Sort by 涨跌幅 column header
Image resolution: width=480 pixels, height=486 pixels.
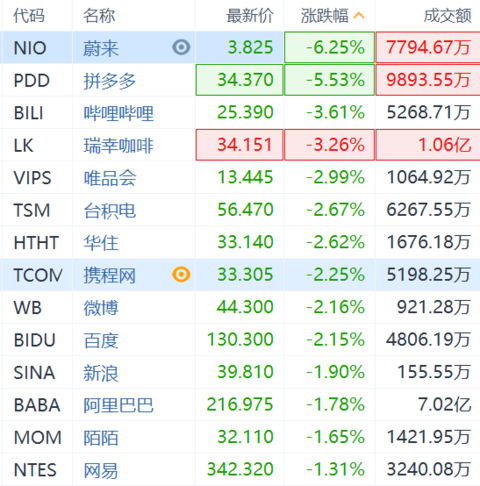(x=324, y=16)
